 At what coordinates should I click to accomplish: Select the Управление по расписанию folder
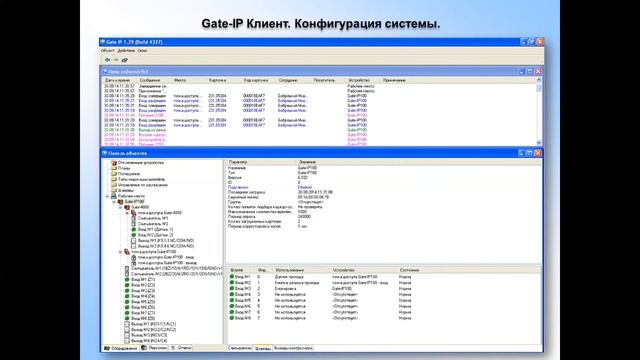click(142, 185)
